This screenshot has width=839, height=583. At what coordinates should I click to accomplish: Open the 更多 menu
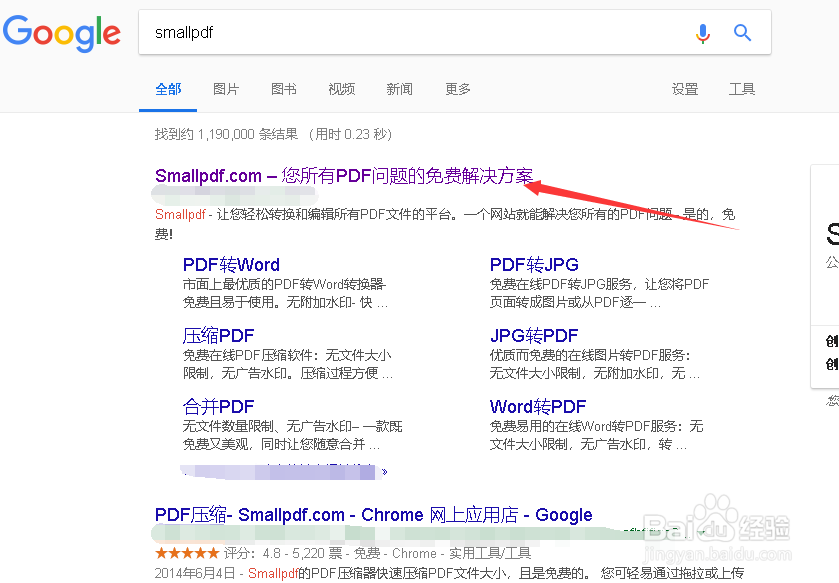point(457,89)
